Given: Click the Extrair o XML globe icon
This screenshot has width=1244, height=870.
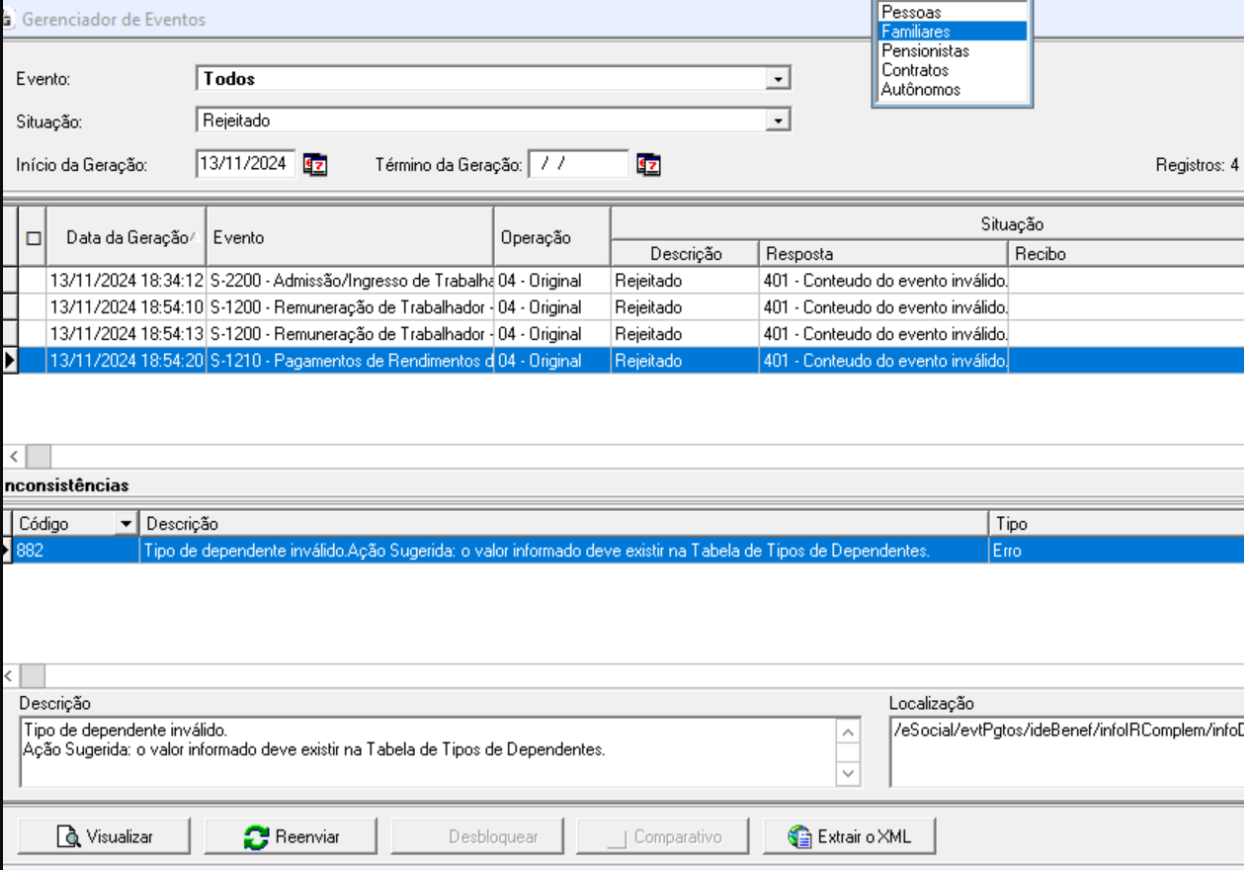Looking at the screenshot, I should pos(799,837).
